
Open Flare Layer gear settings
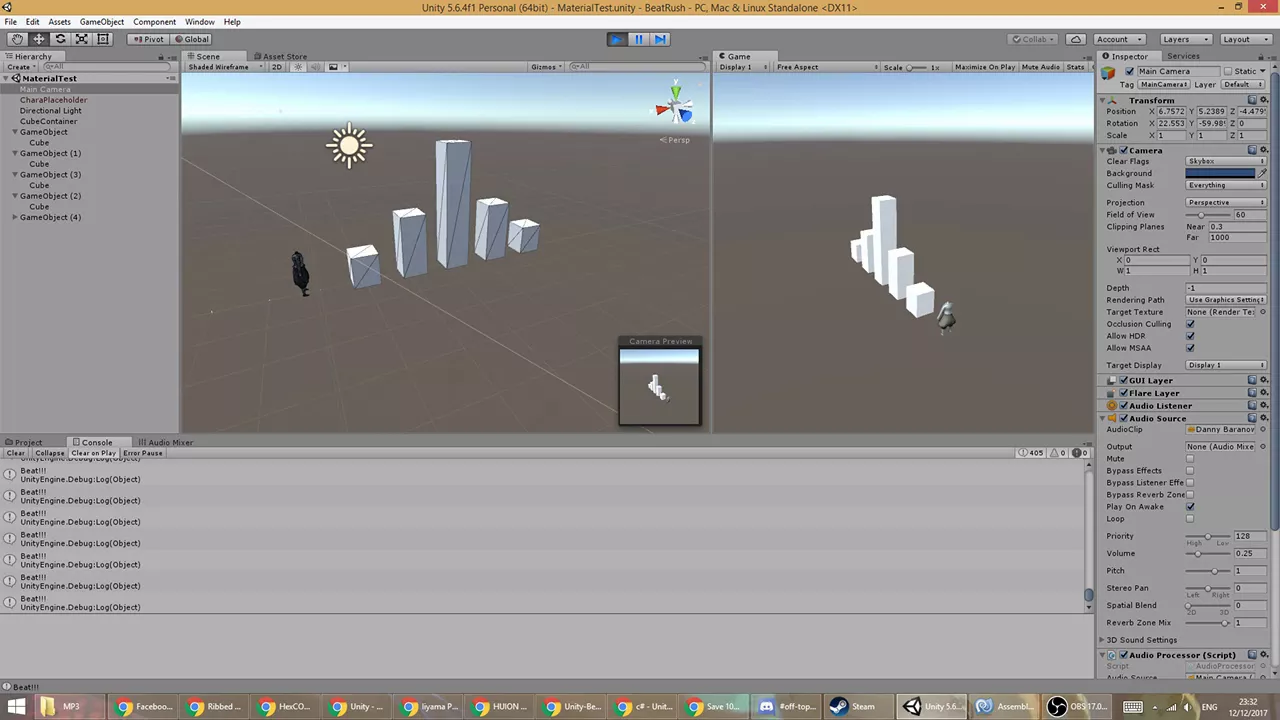pos(1264,393)
